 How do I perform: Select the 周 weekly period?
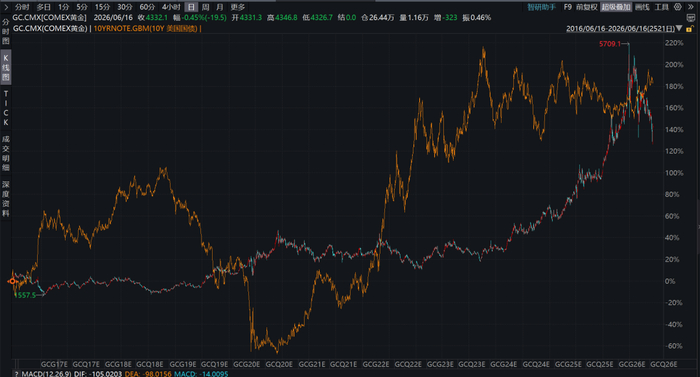pos(205,7)
